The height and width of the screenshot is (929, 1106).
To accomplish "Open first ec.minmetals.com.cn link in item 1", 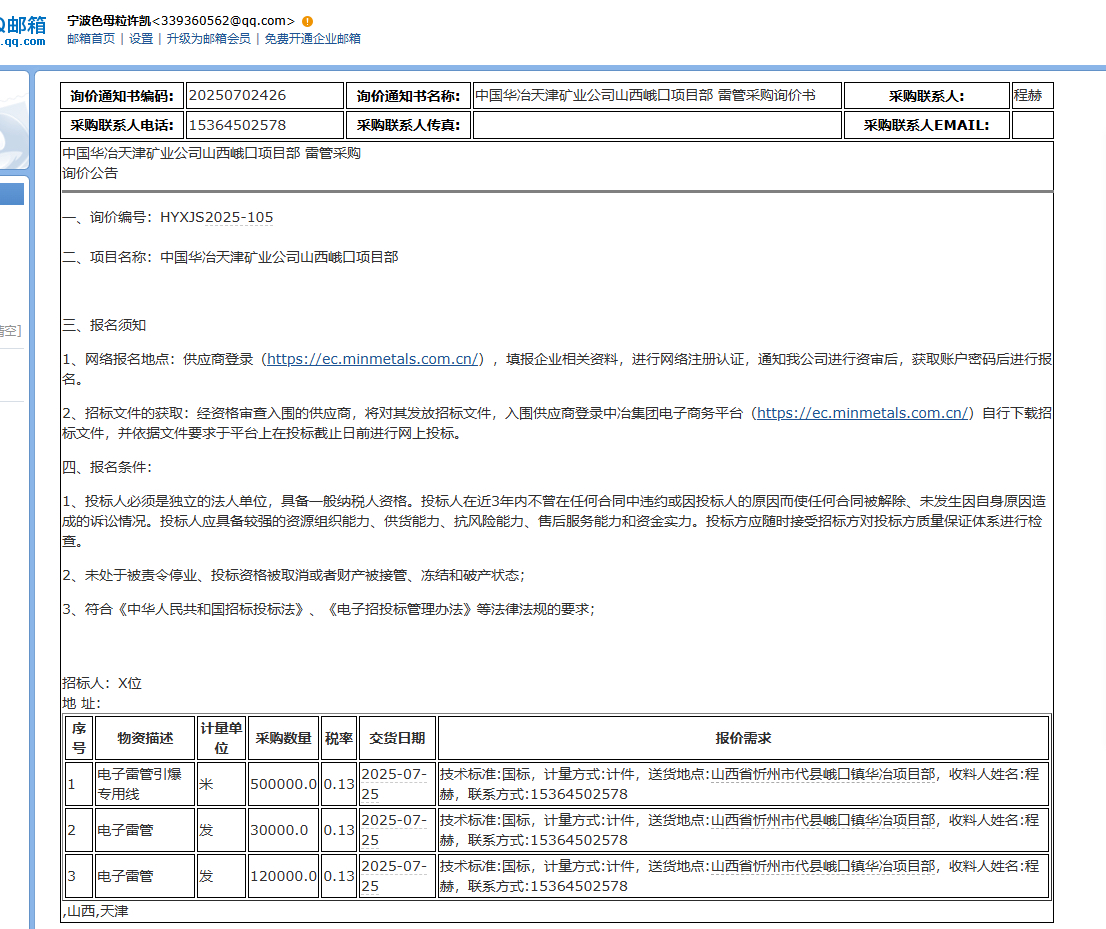I will pyautogui.click(x=373, y=359).
